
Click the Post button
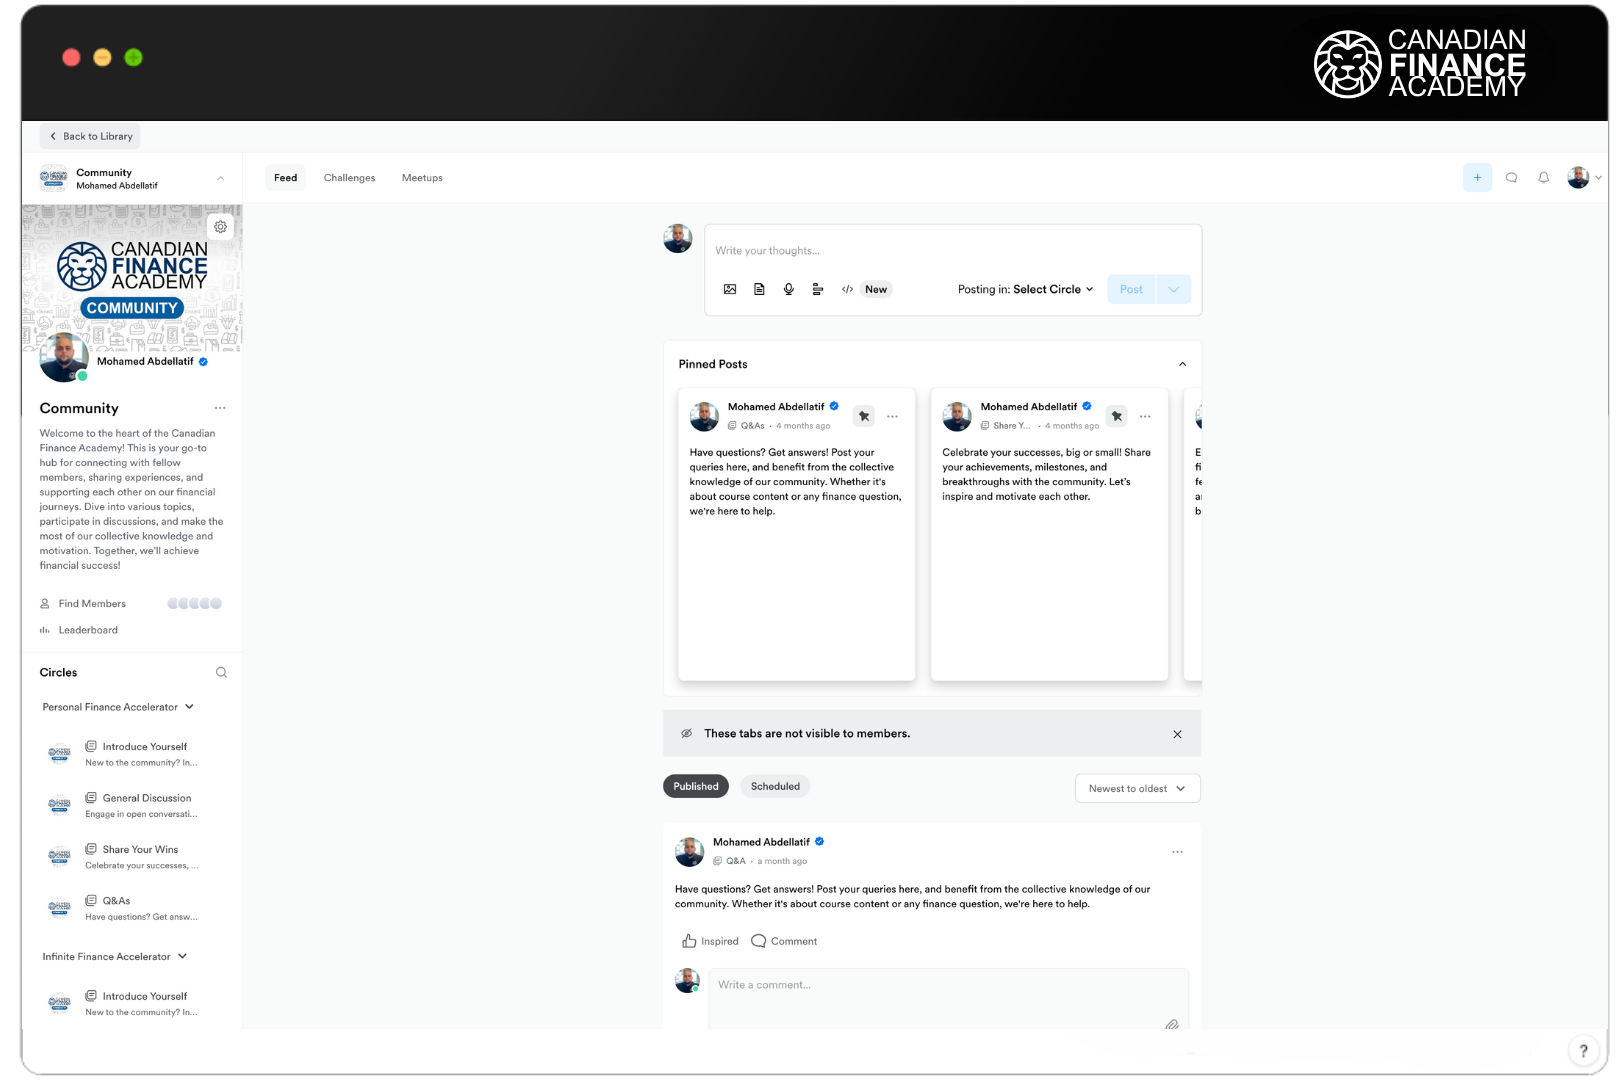1131,289
